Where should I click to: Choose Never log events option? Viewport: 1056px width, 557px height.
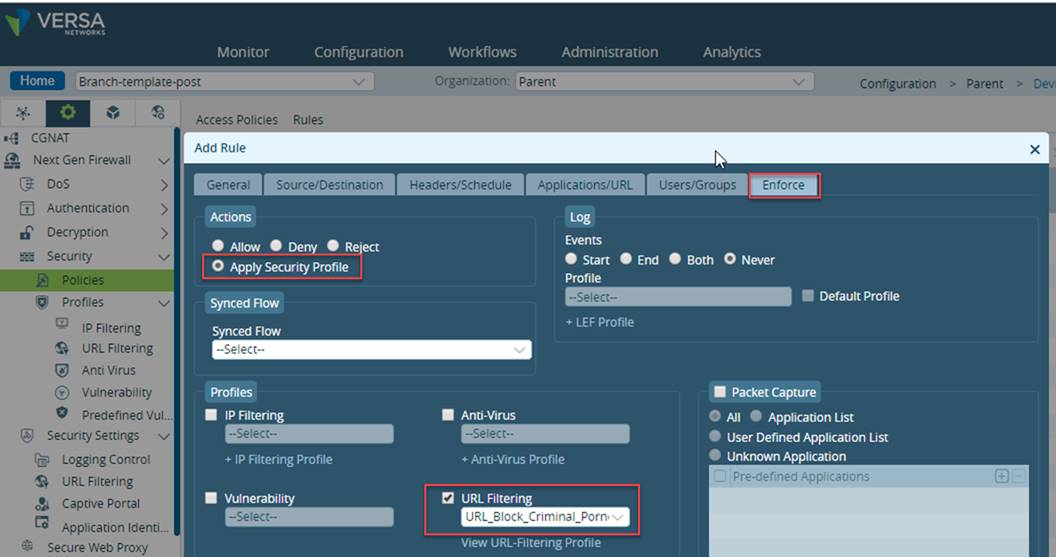pos(729,259)
